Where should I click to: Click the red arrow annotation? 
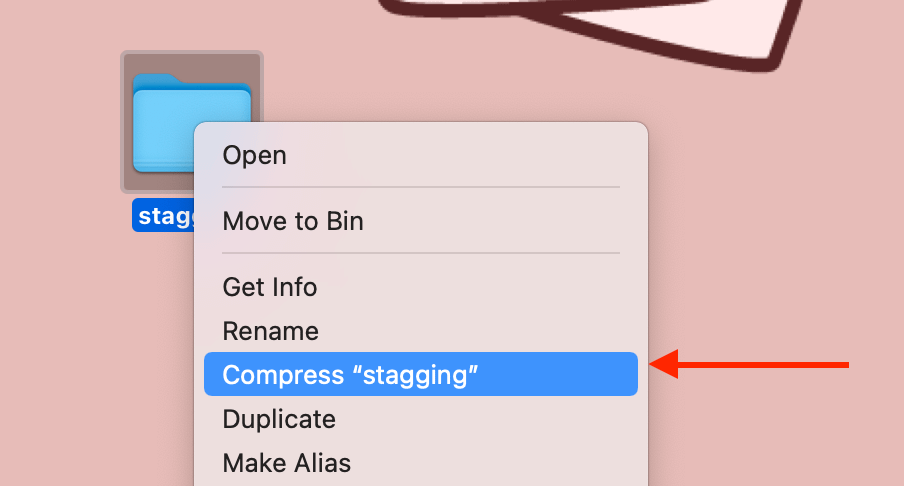pyautogui.click(x=750, y=364)
